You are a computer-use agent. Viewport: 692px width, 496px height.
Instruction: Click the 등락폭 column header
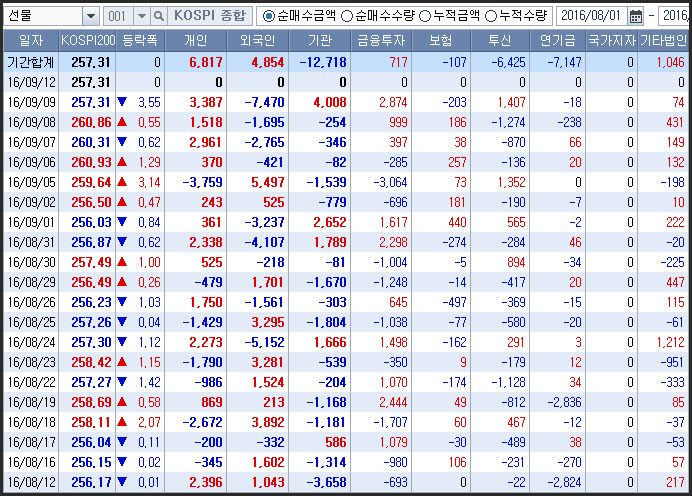[x=140, y=41]
